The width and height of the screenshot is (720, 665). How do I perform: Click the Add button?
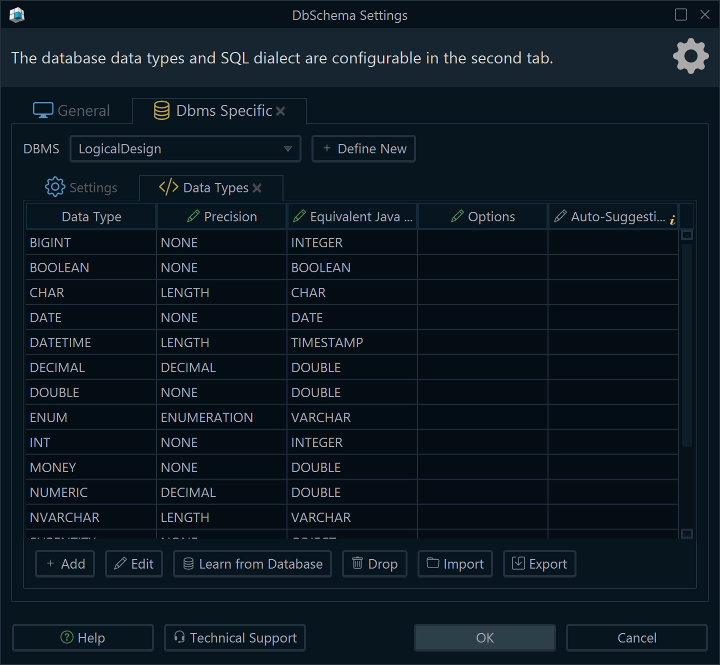(x=65, y=564)
